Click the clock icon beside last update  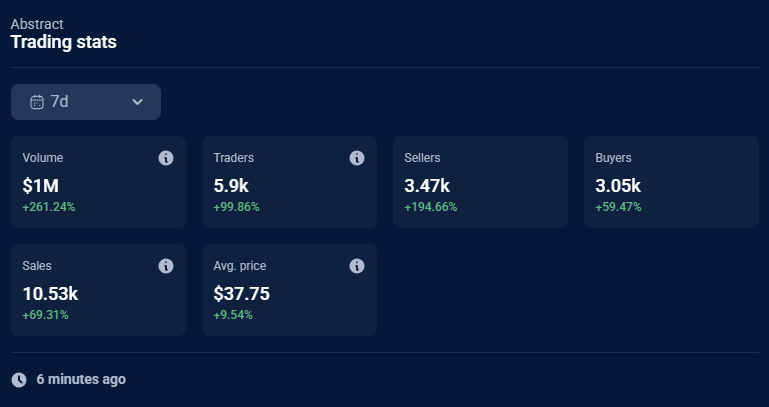(19, 380)
